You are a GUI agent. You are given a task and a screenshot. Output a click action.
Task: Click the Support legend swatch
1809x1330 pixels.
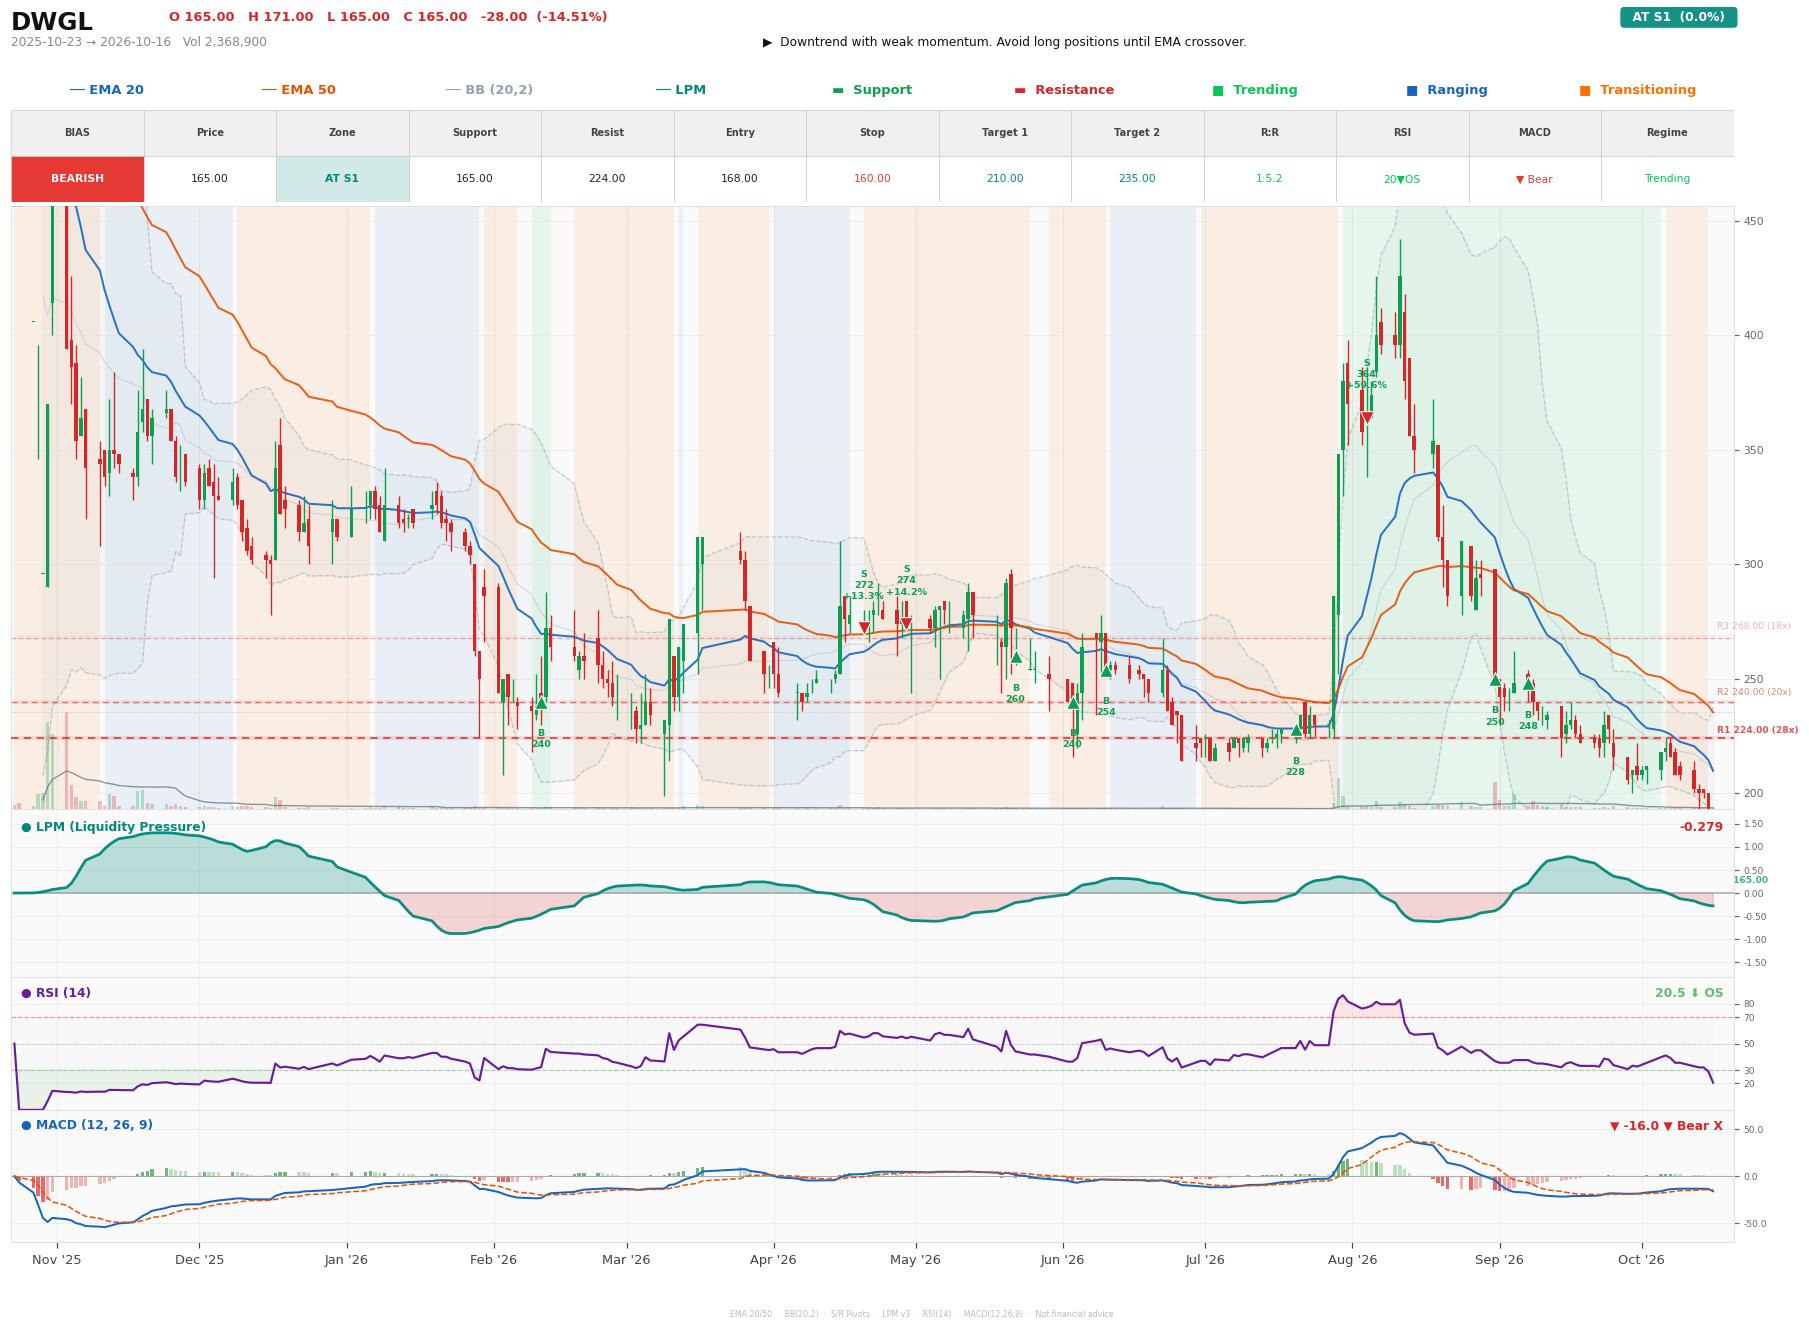tap(838, 90)
